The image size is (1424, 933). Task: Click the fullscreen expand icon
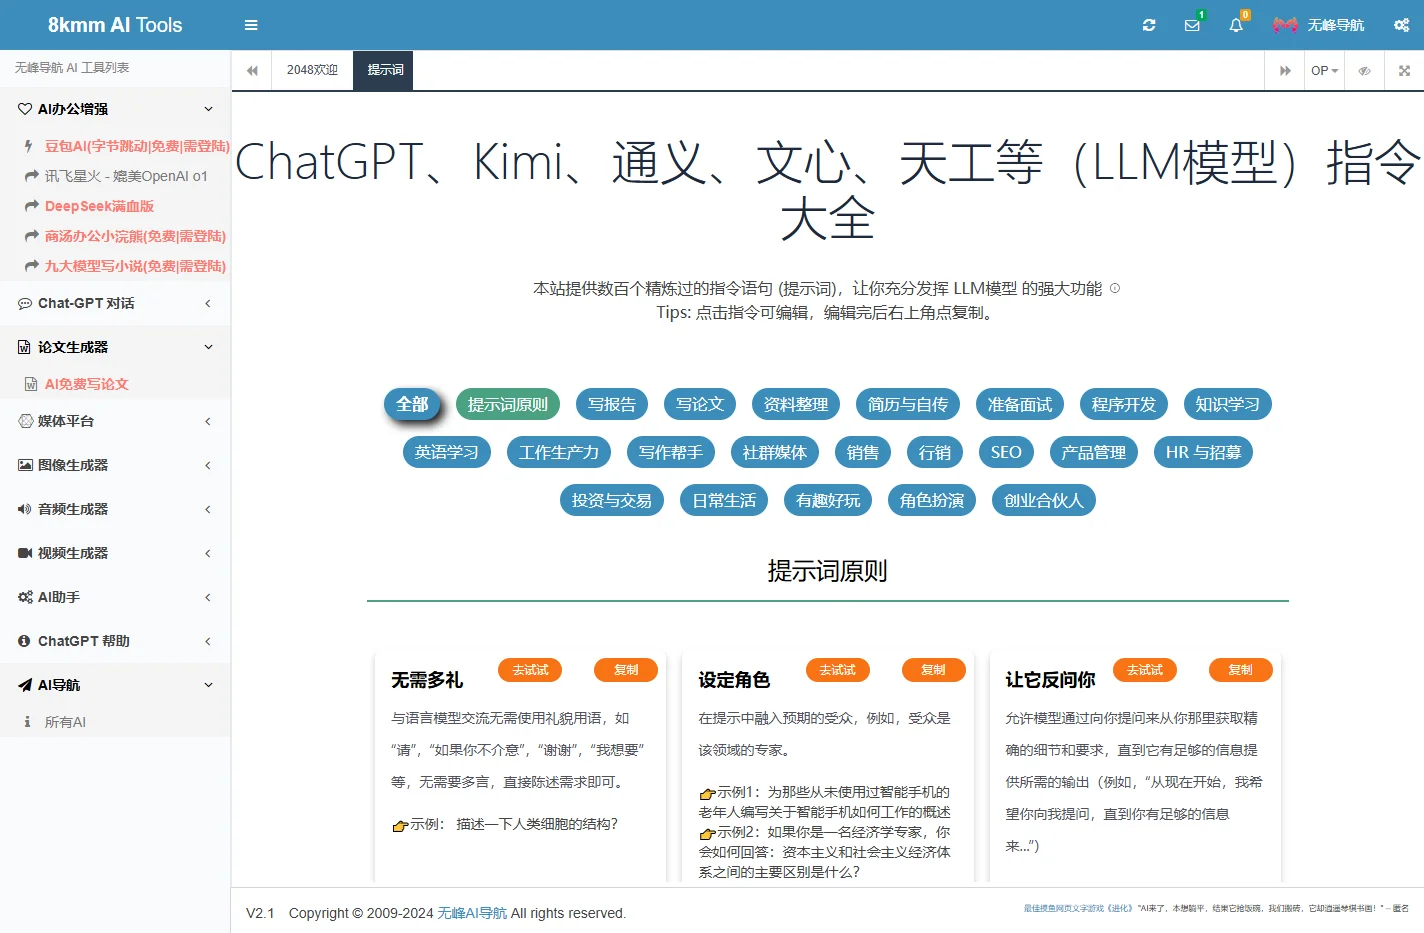(x=1404, y=70)
